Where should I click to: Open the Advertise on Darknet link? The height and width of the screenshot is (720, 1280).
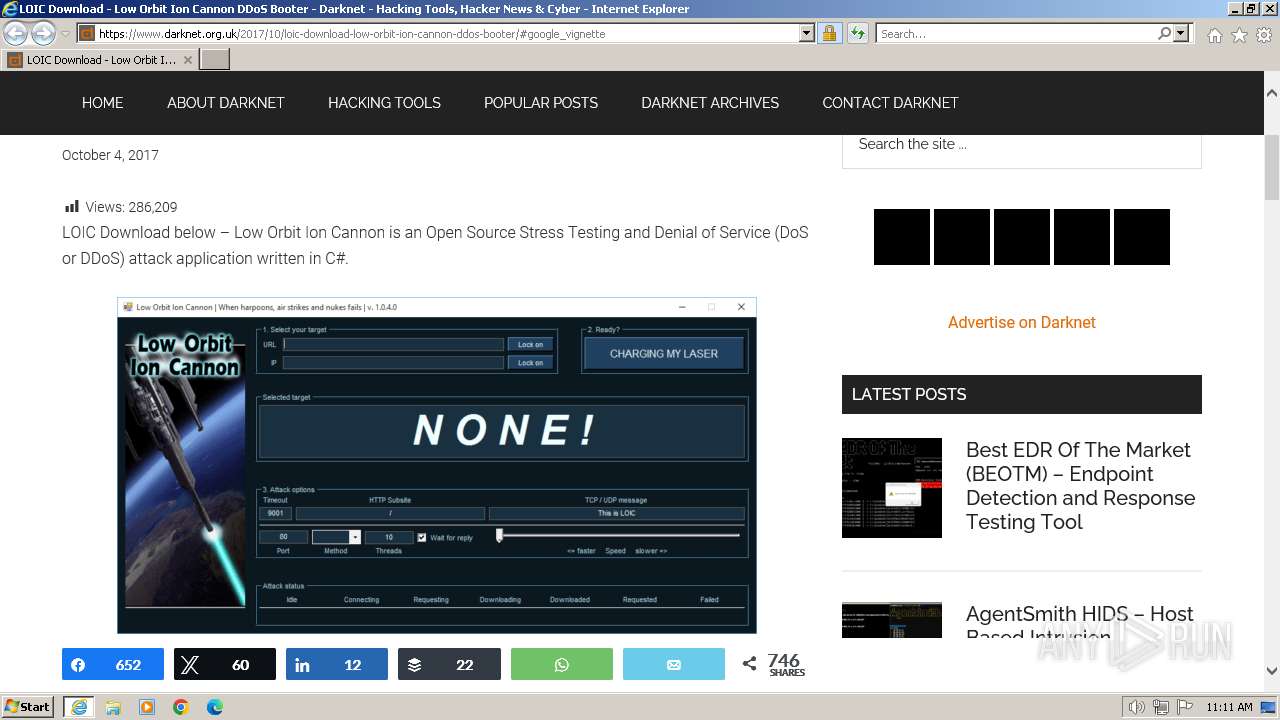(1022, 322)
